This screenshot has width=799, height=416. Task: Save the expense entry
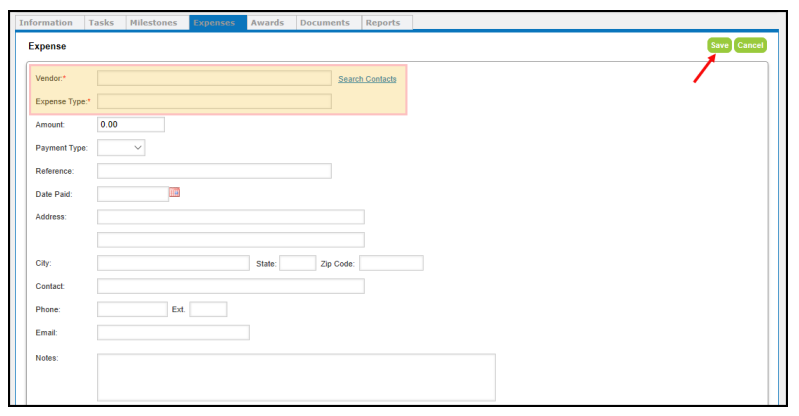click(x=719, y=45)
